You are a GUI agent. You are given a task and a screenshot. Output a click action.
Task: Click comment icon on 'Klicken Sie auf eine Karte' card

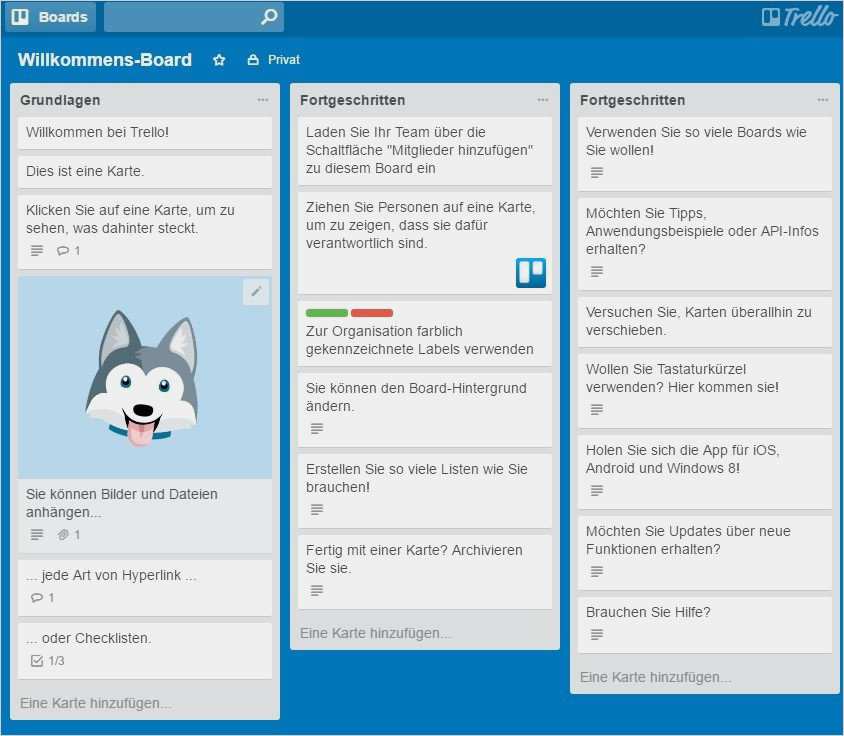click(x=62, y=250)
